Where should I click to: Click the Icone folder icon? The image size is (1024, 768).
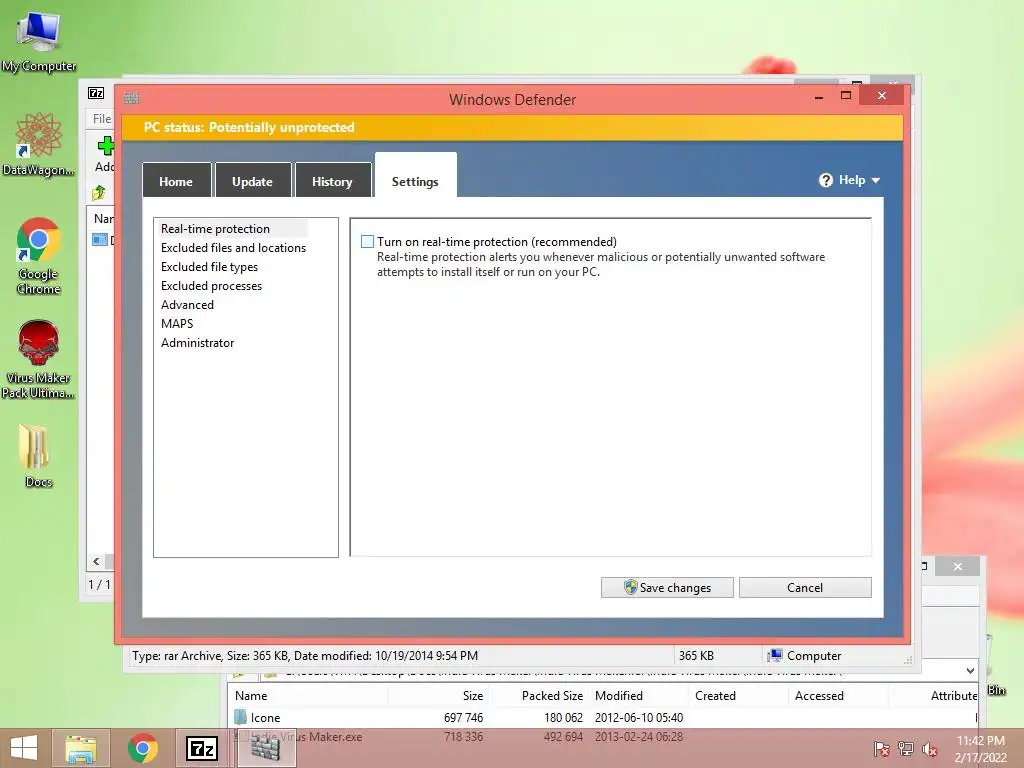click(240, 717)
